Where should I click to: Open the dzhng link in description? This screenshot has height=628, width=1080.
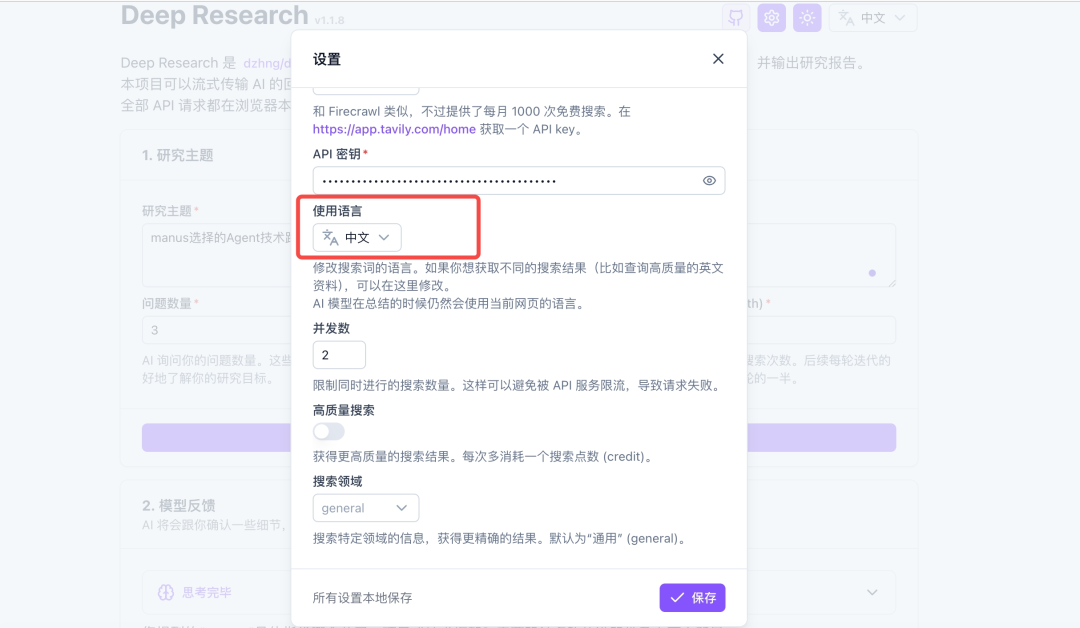tap(267, 63)
